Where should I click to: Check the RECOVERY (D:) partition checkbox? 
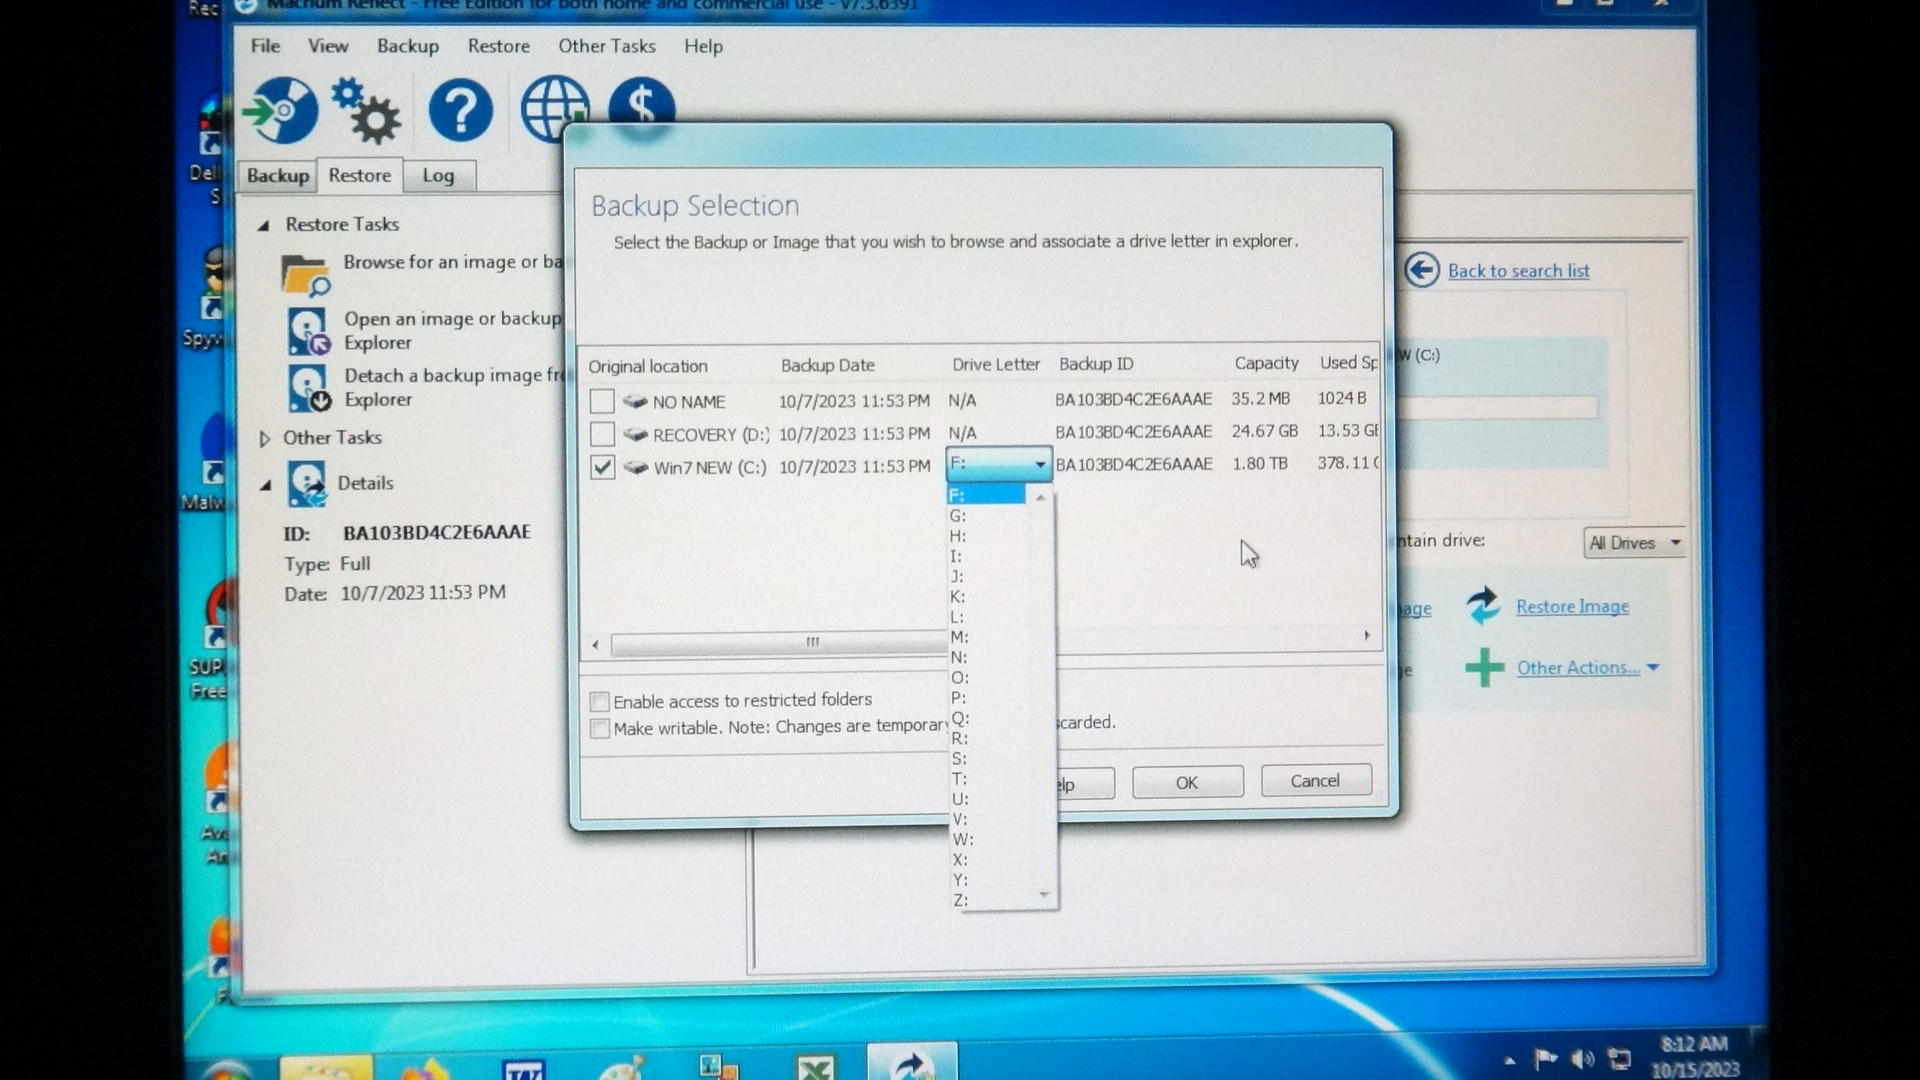tap(602, 434)
